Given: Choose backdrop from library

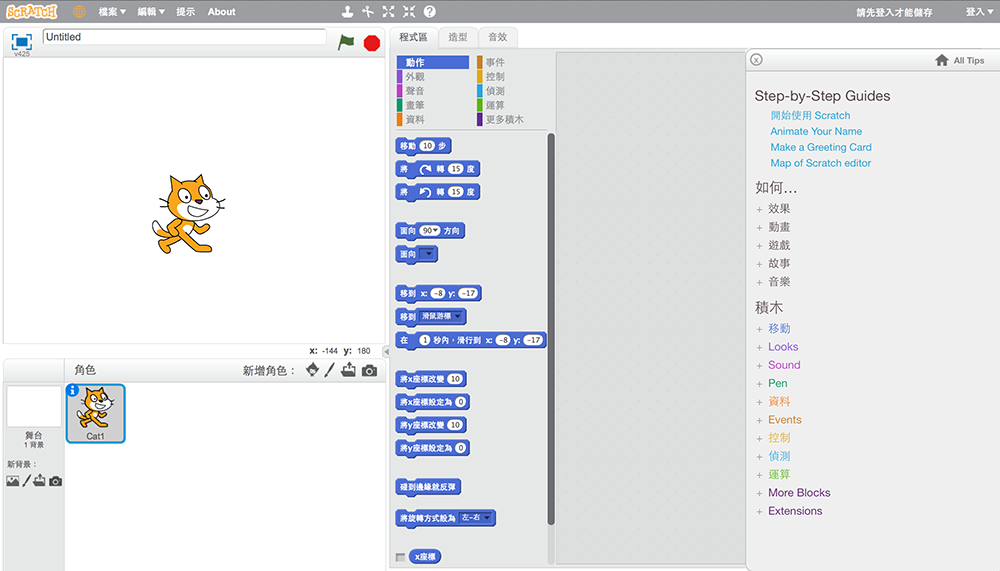Looking at the screenshot, I should pos(13,481).
